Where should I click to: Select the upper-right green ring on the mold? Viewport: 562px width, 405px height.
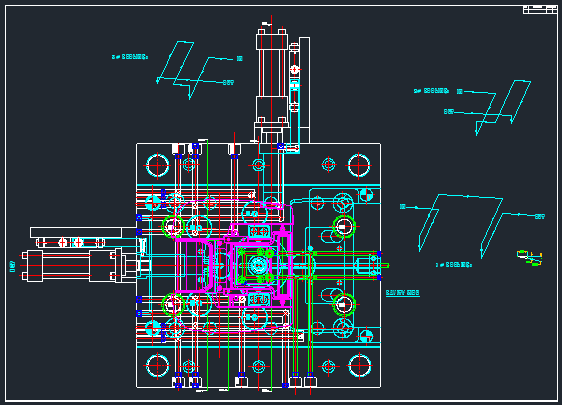[344, 227]
